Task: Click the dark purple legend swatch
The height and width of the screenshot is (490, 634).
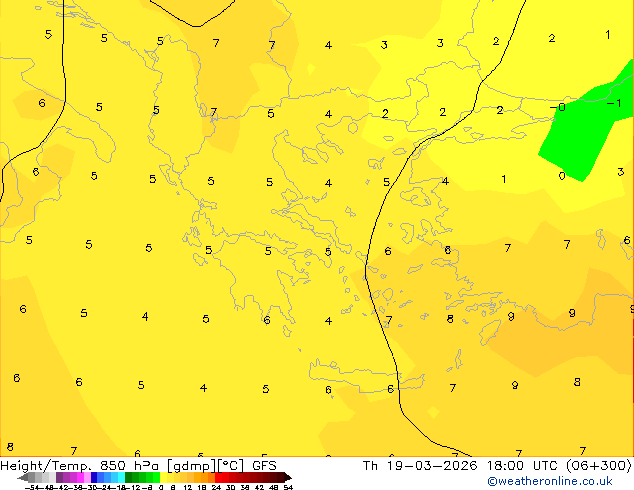Action: [x=59, y=477]
